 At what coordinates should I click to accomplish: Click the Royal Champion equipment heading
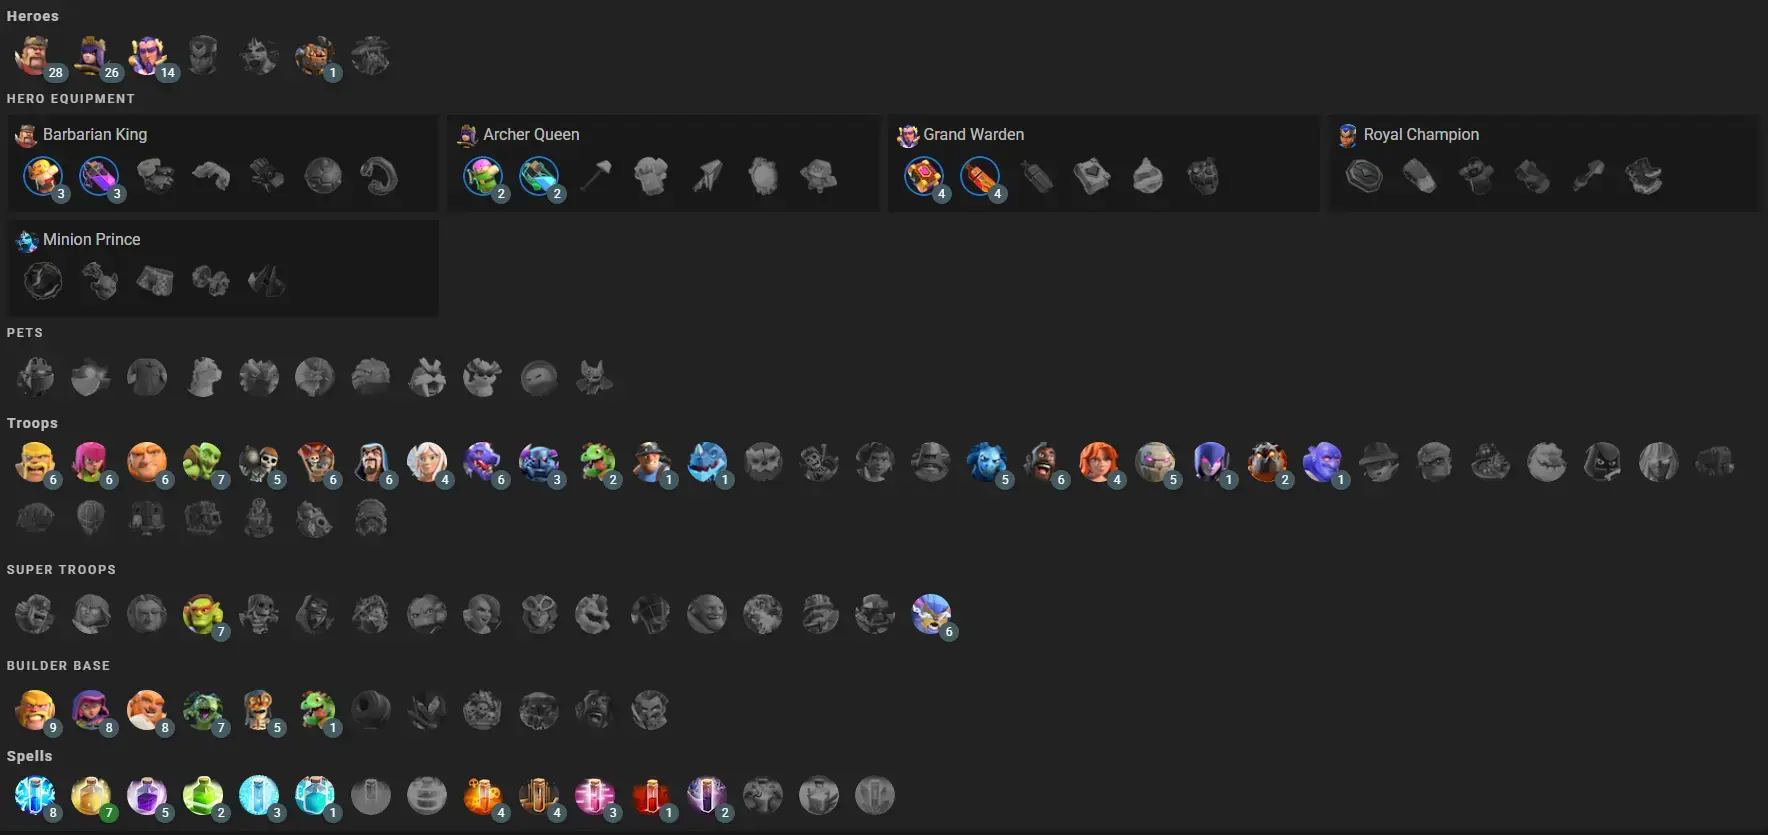1421,134
